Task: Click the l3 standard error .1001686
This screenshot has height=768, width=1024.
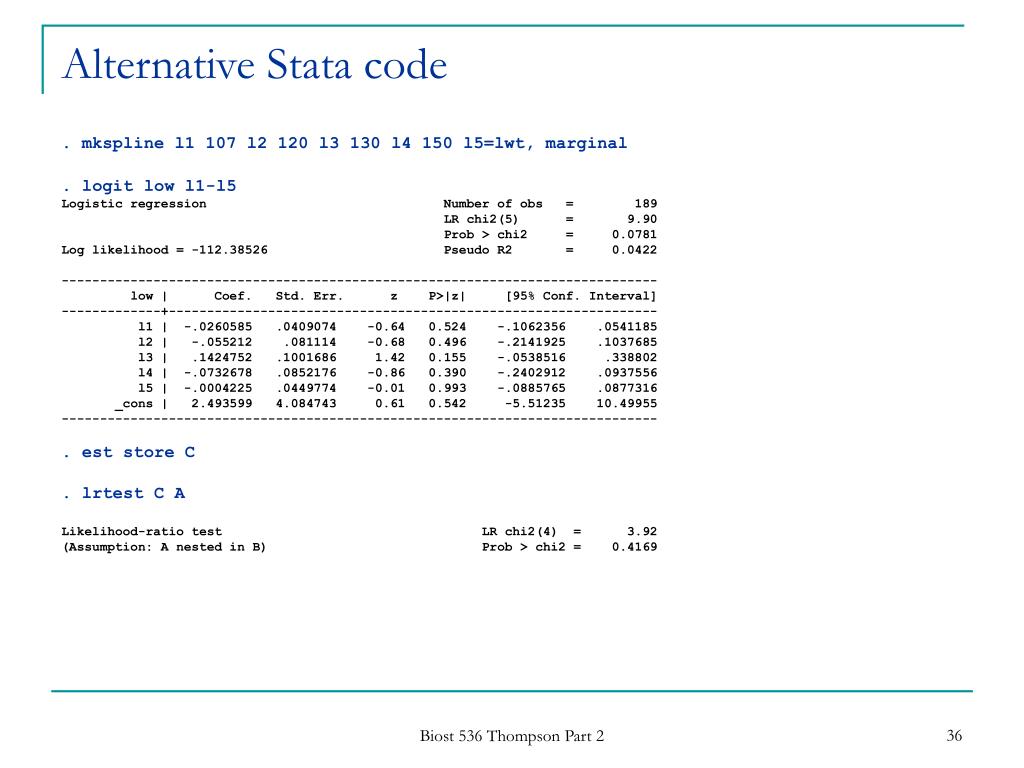Action: [306, 358]
